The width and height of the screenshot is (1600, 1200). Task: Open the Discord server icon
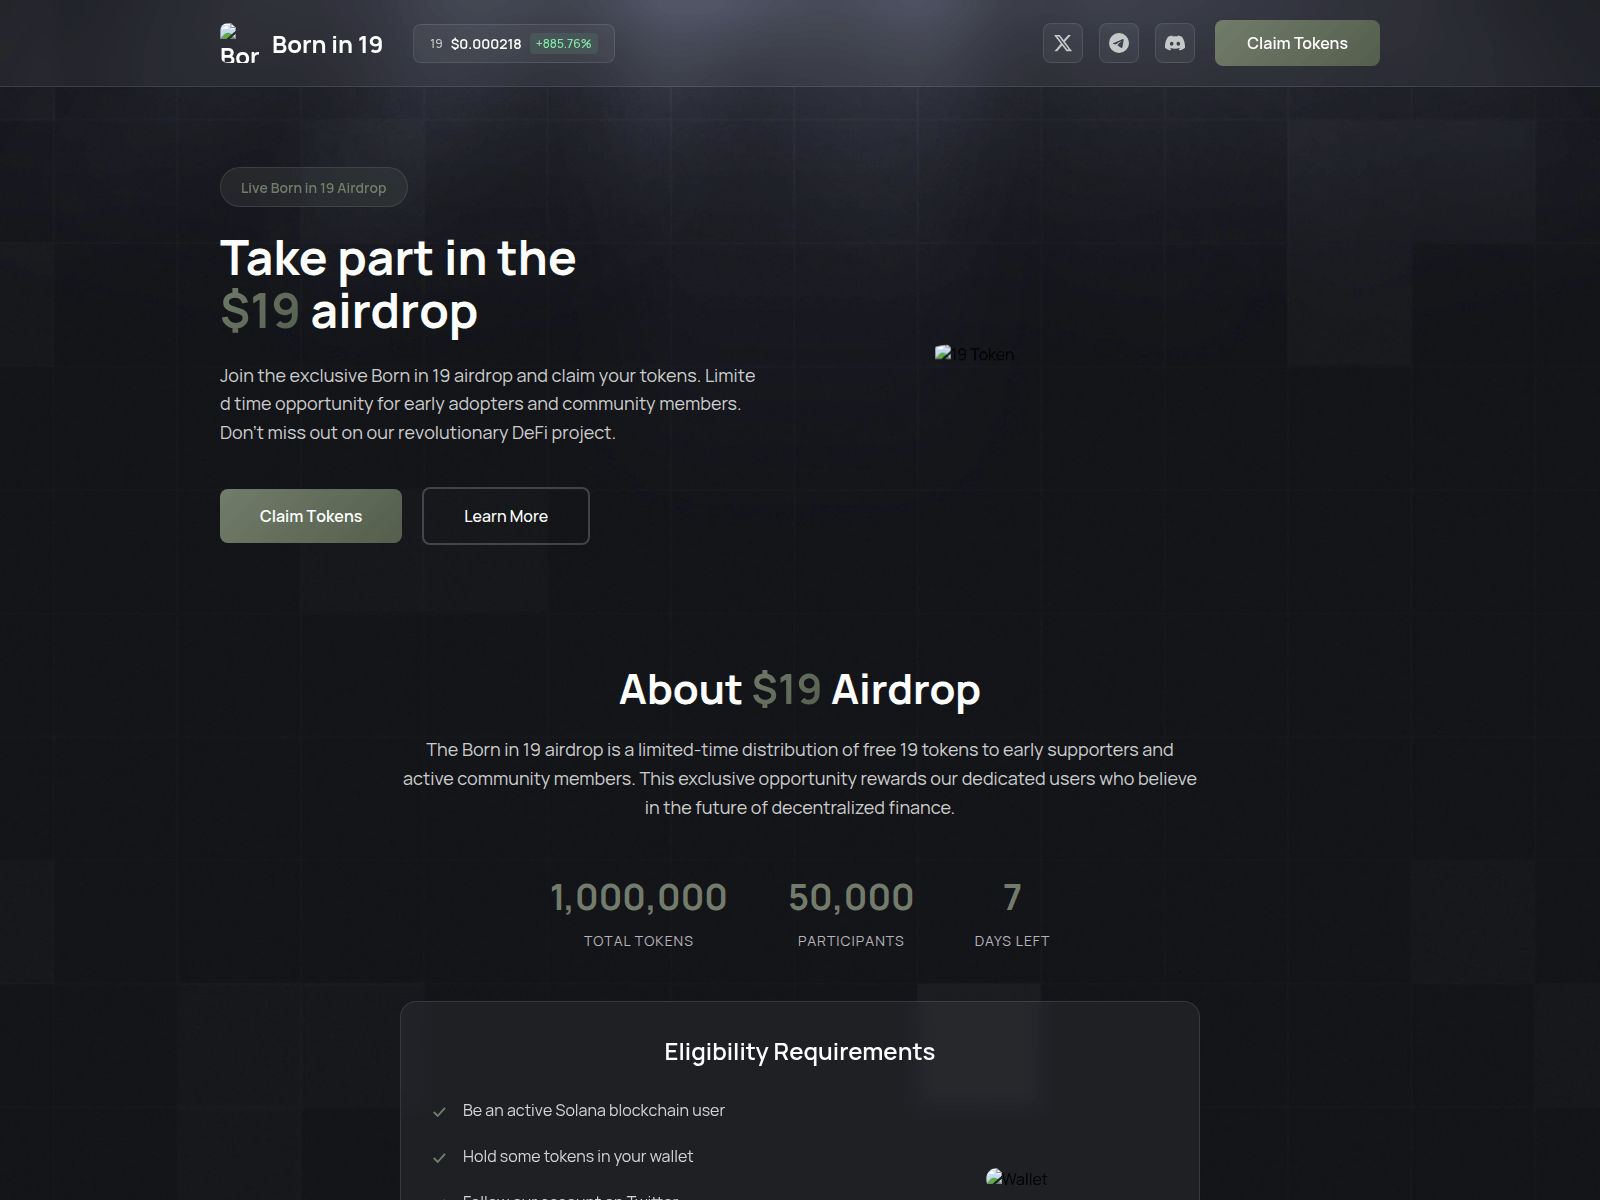click(x=1174, y=43)
